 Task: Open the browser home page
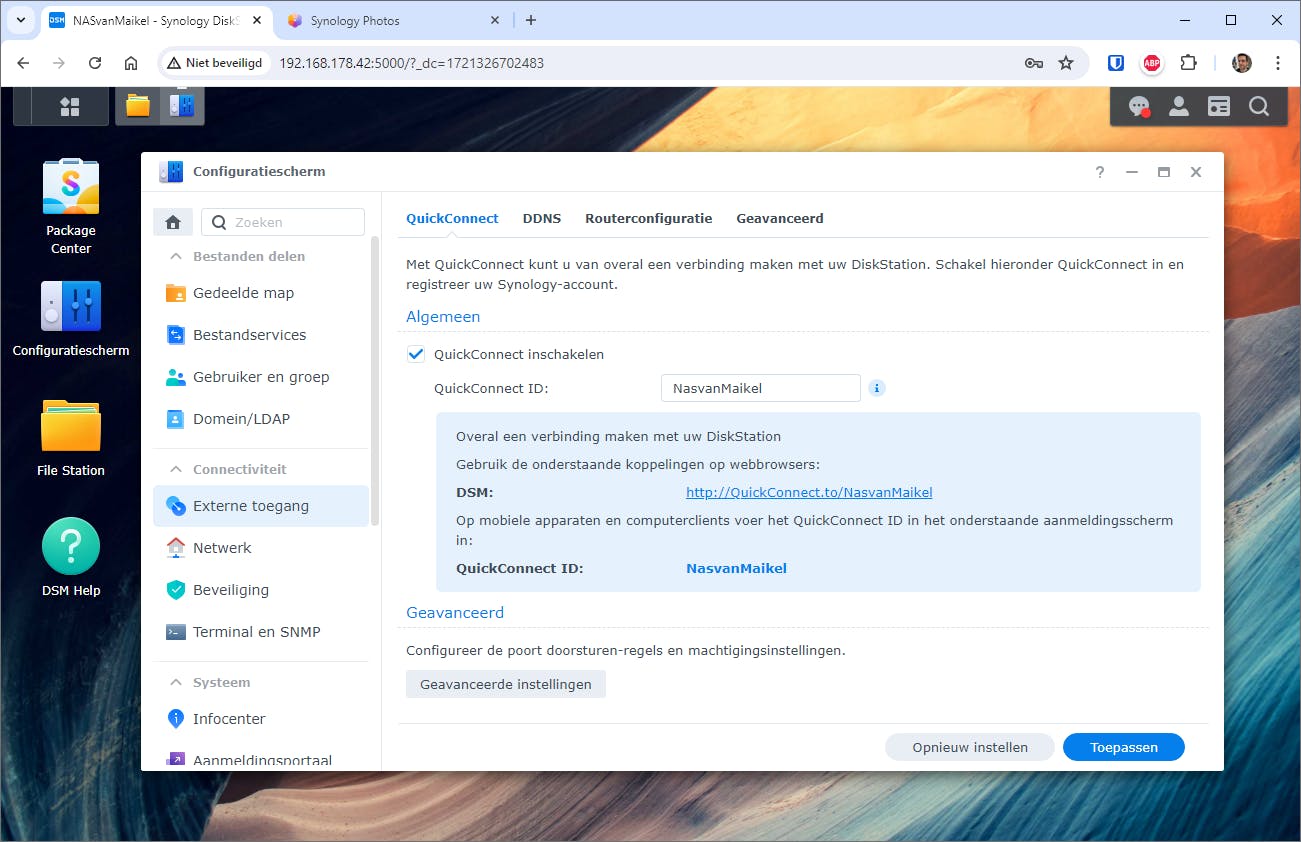(x=131, y=63)
